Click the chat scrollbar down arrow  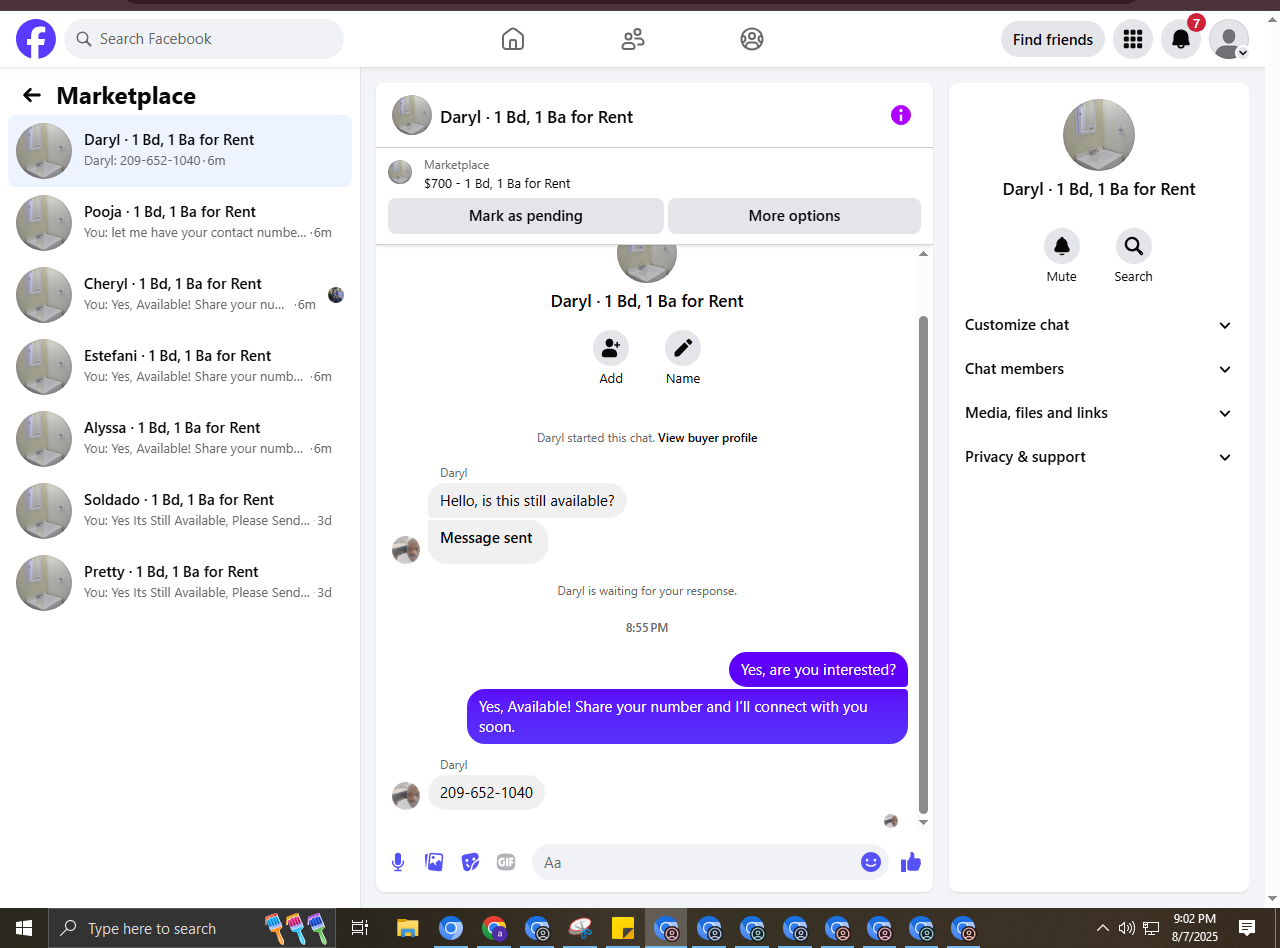pos(924,823)
